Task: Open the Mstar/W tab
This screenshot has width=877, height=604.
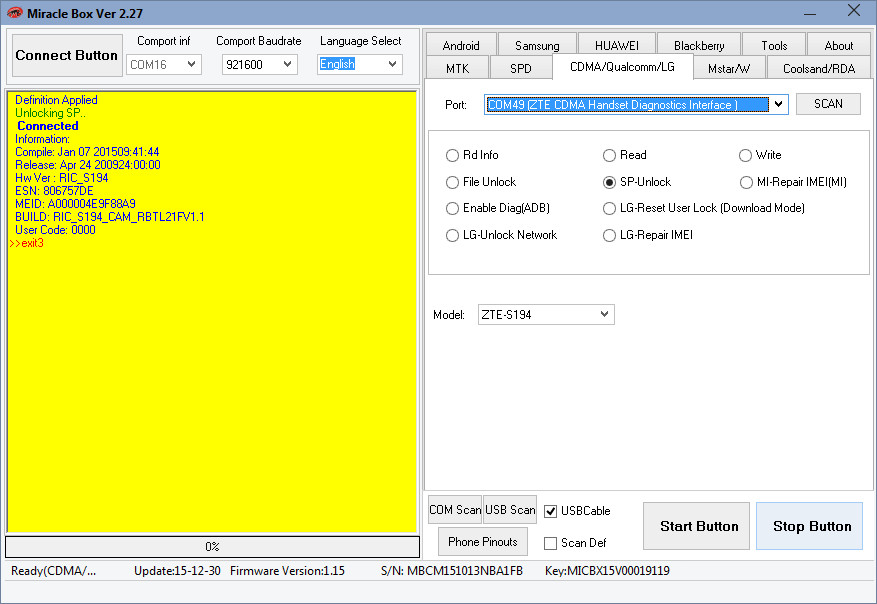Action: 729,68
